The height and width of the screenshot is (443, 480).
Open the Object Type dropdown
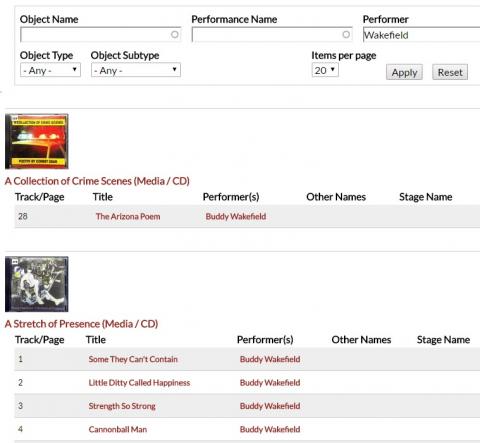pos(50,70)
